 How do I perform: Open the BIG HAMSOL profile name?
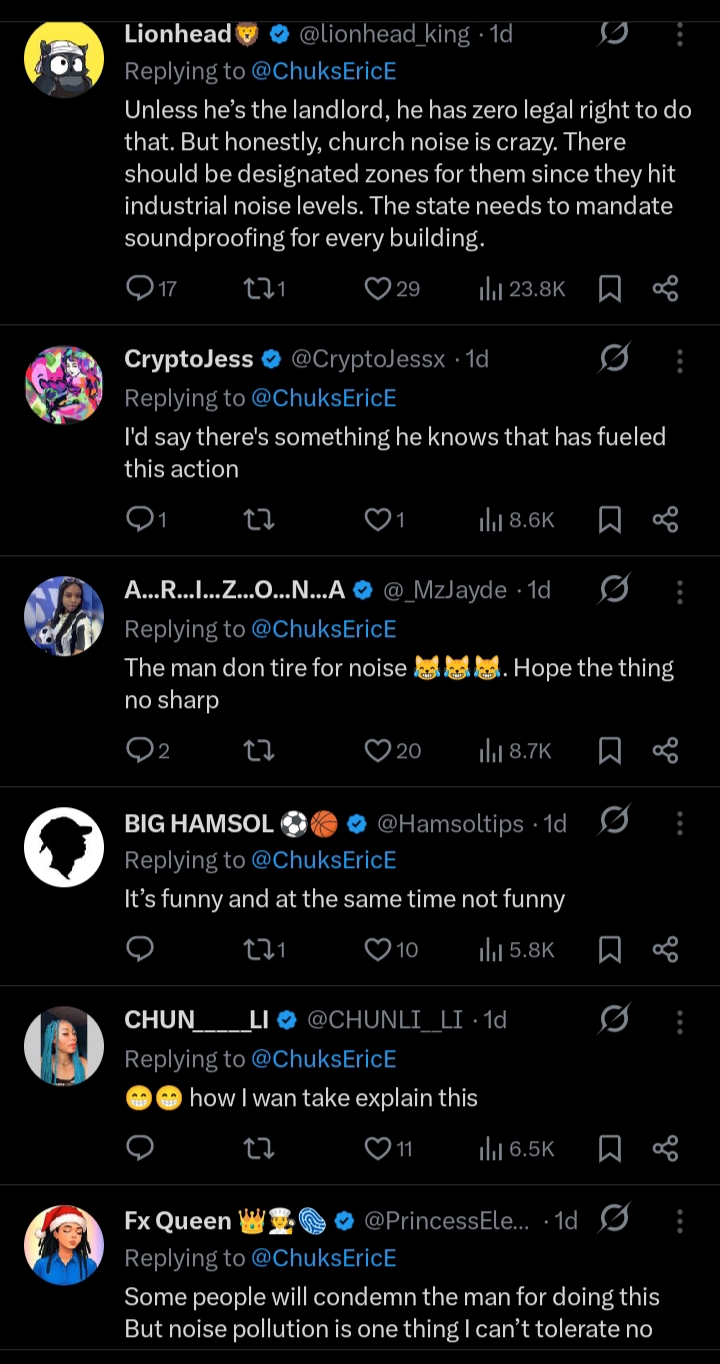pyautogui.click(x=198, y=823)
